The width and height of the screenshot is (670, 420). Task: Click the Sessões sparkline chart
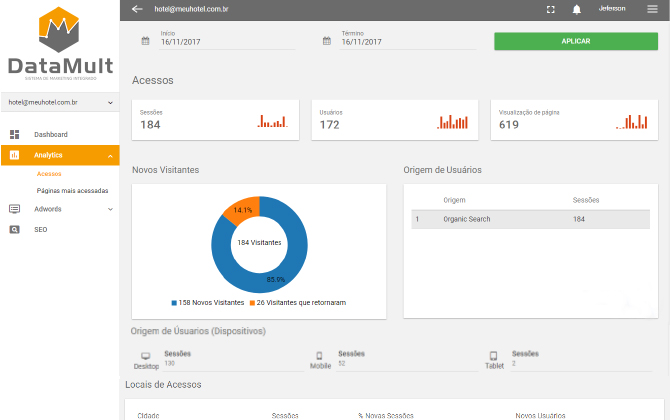click(x=273, y=121)
